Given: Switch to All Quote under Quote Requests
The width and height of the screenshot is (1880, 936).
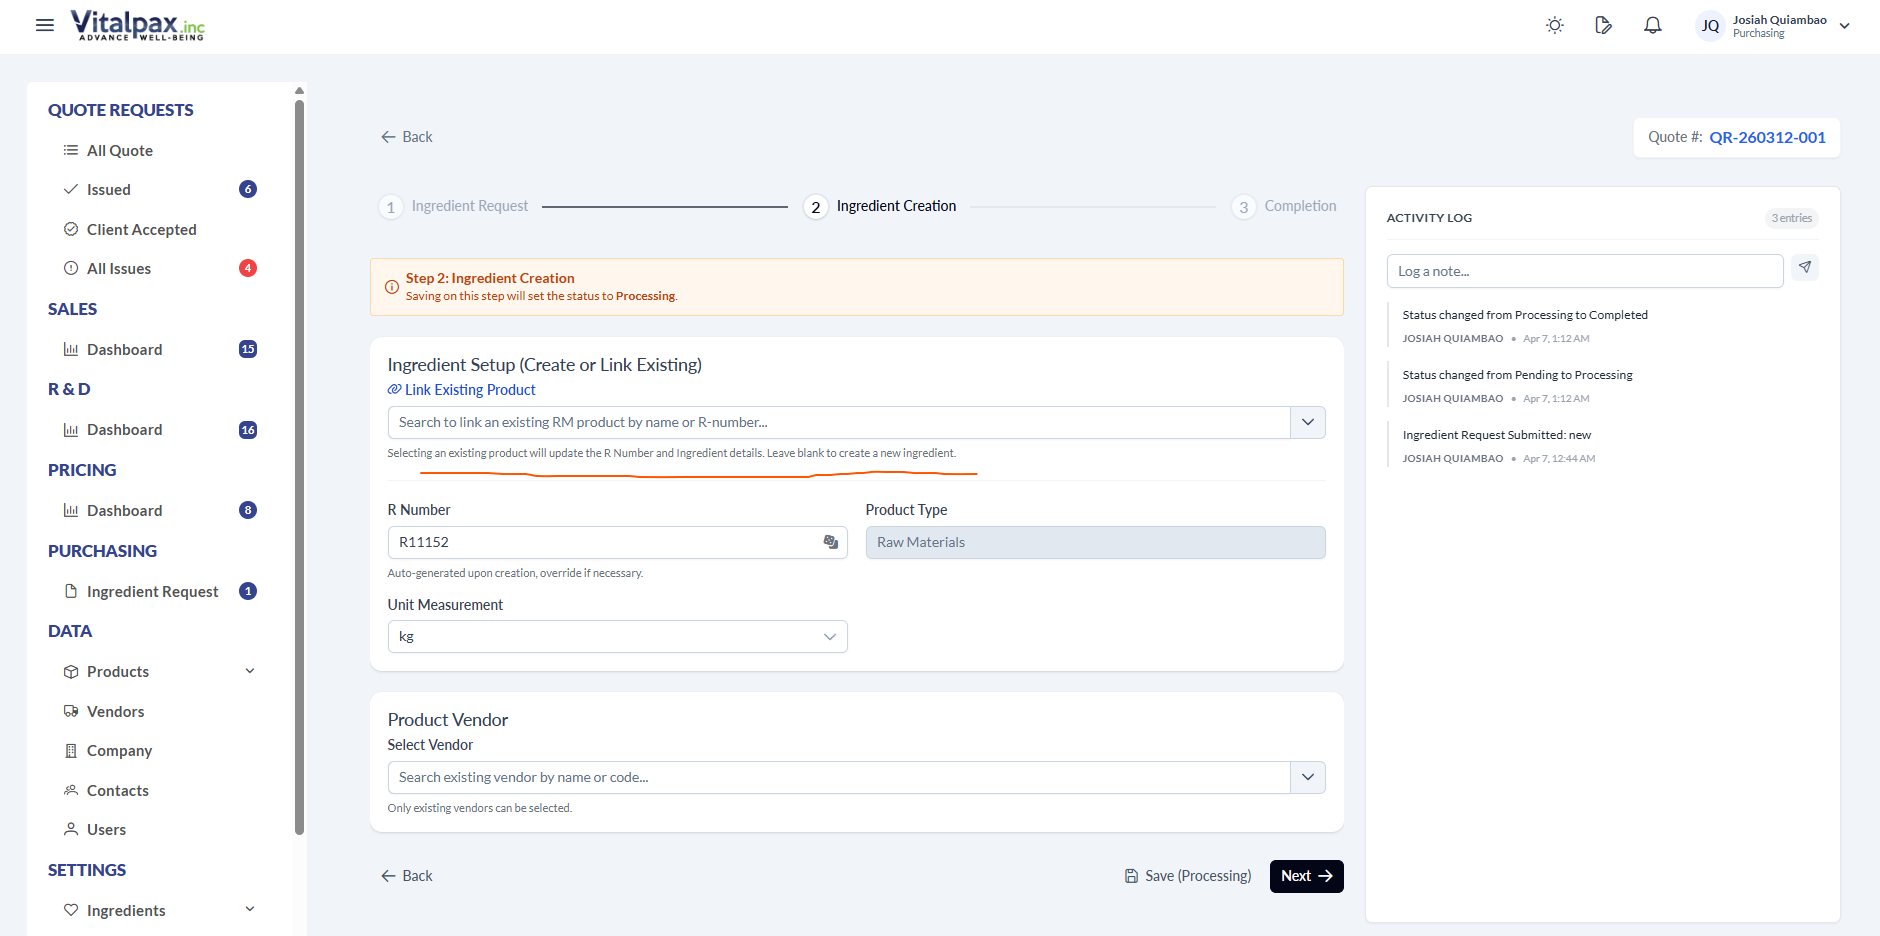Looking at the screenshot, I should click(x=119, y=150).
